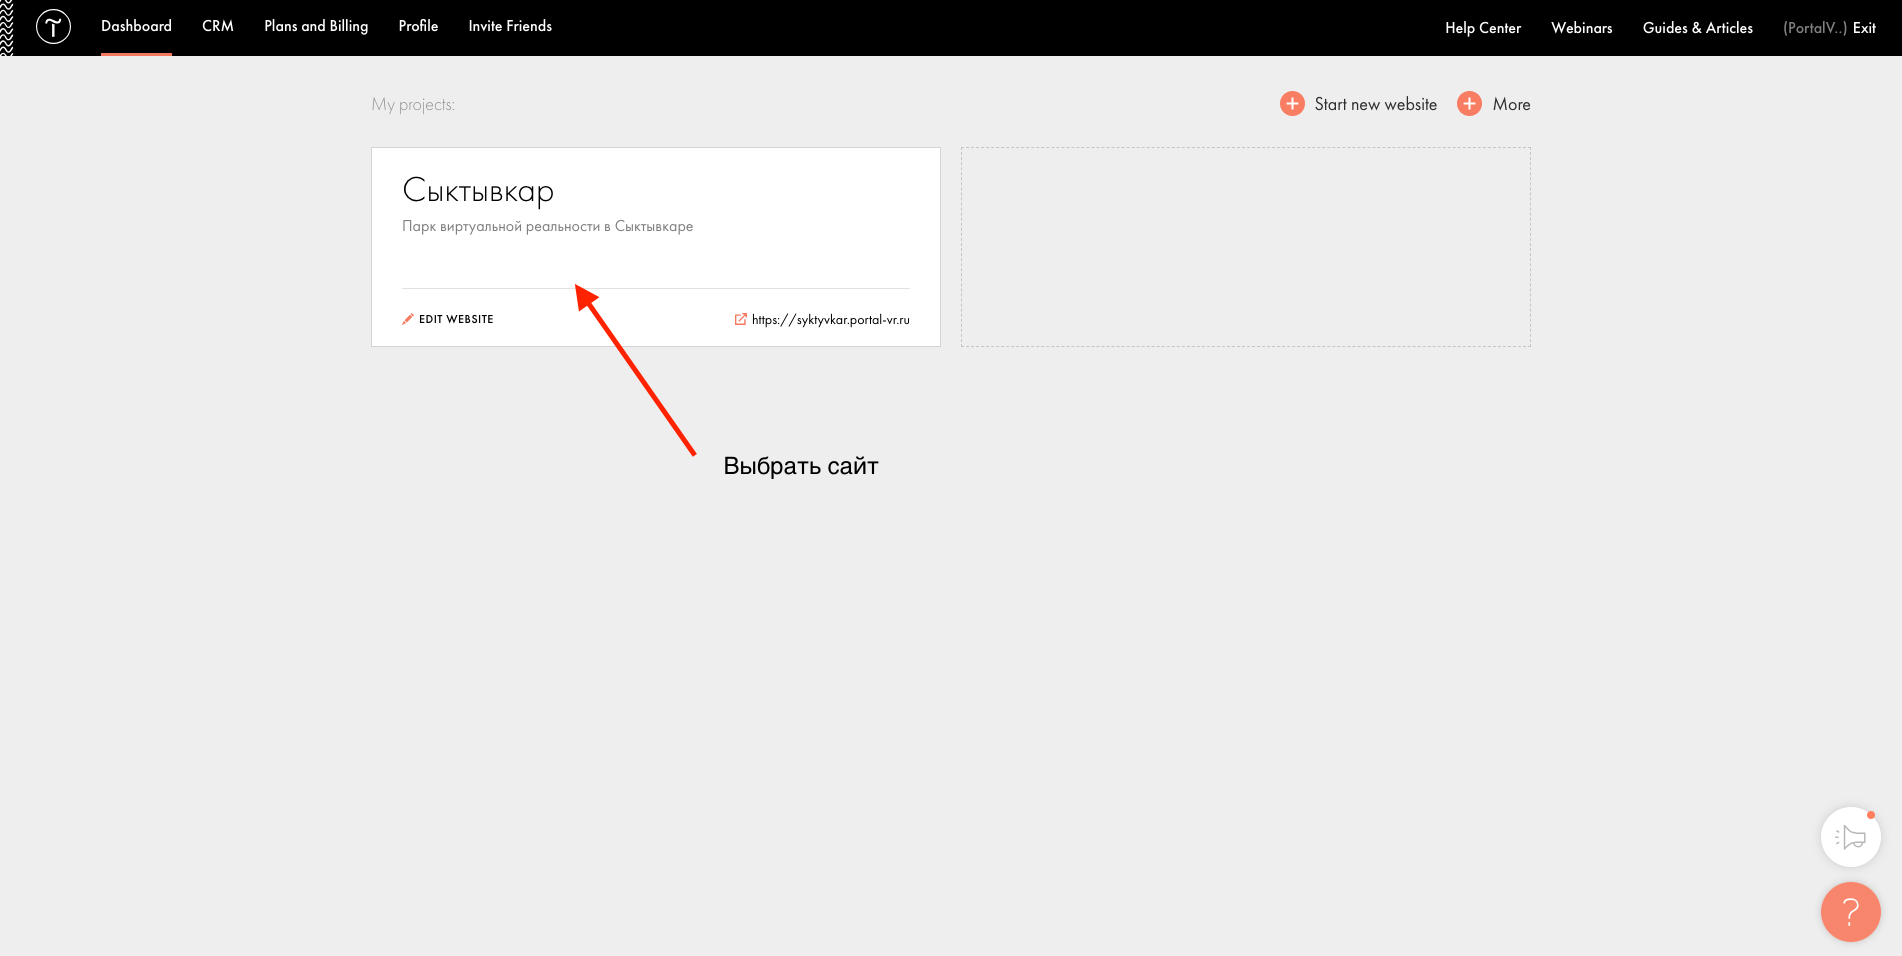Click the pencil edit icon on project card
Image resolution: width=1902 pixels, height=956 pixels.
click(408, 319)
